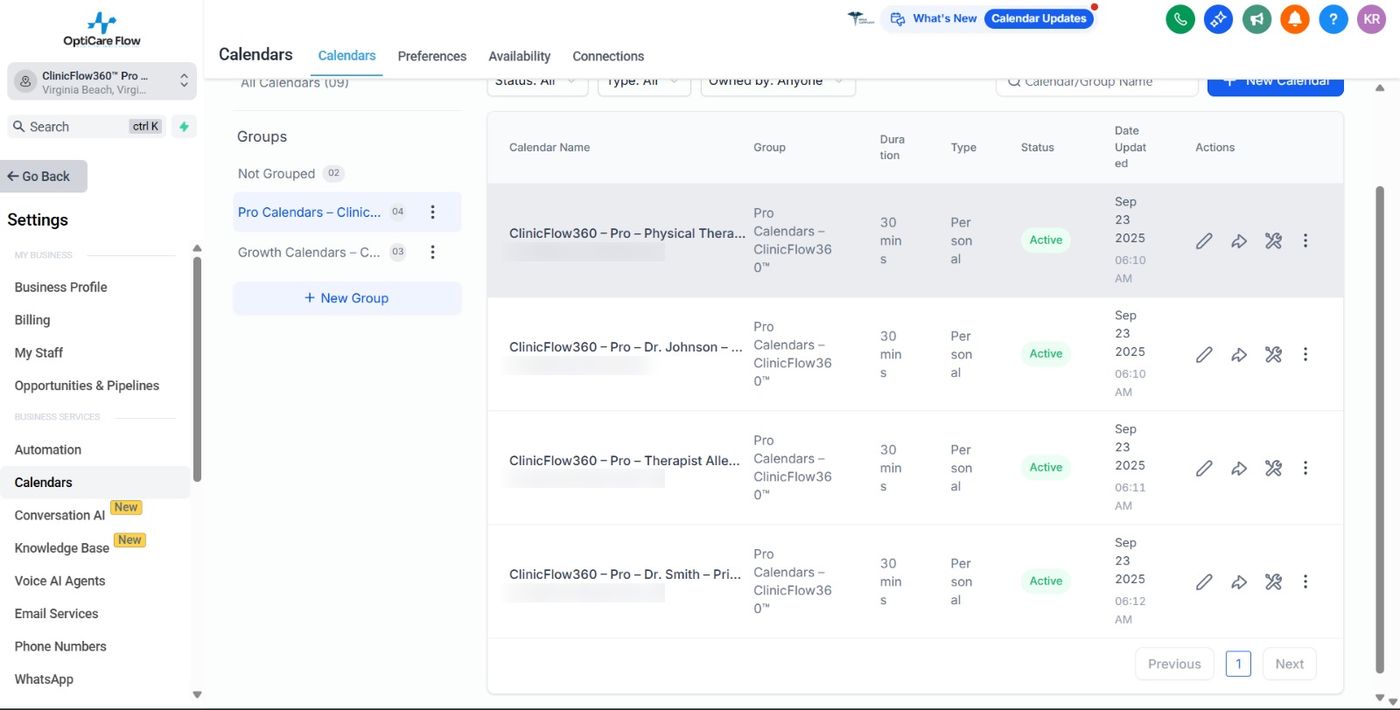Open Pro Calendars group three-dot menu

[x=433, y=212]
